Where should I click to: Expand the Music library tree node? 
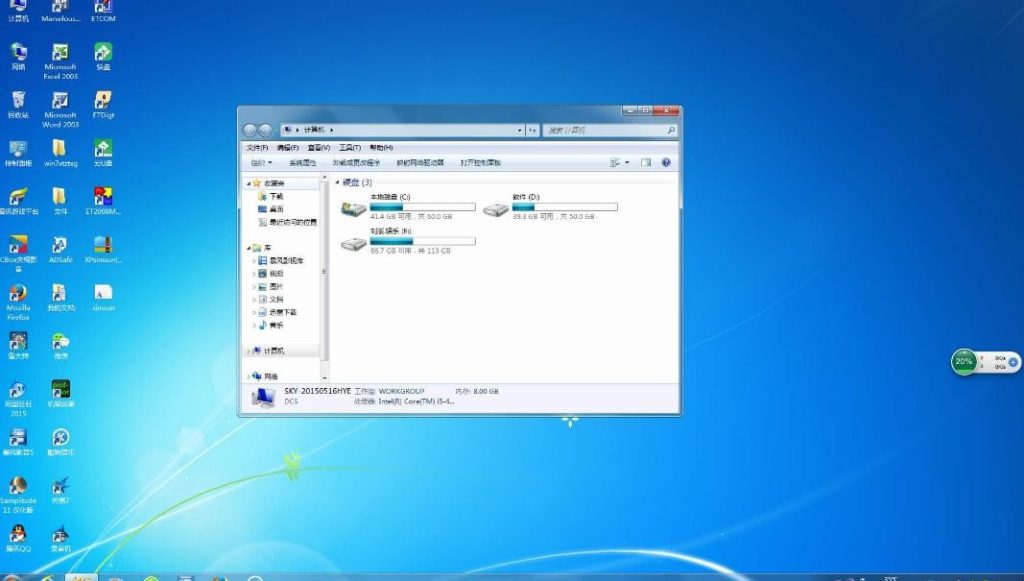254,325
